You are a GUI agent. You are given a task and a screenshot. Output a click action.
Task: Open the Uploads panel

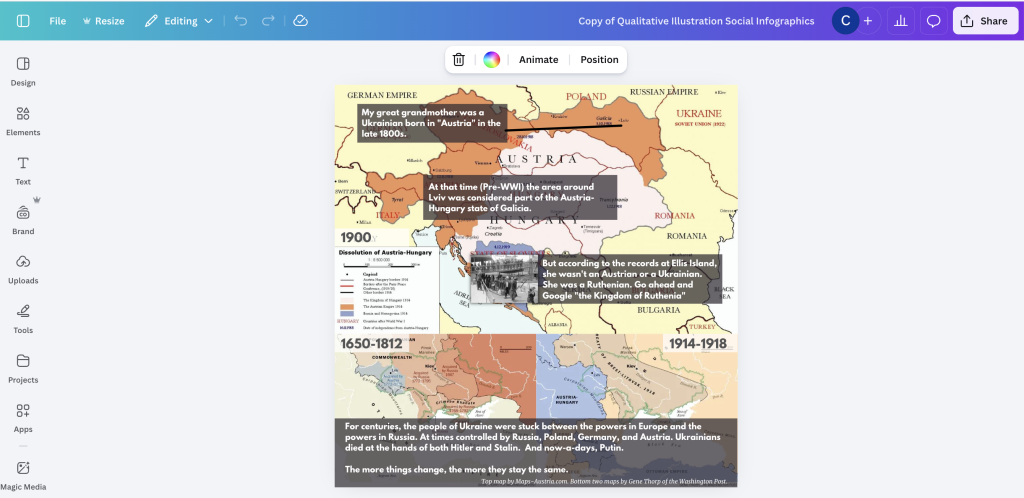coord(23,270)
